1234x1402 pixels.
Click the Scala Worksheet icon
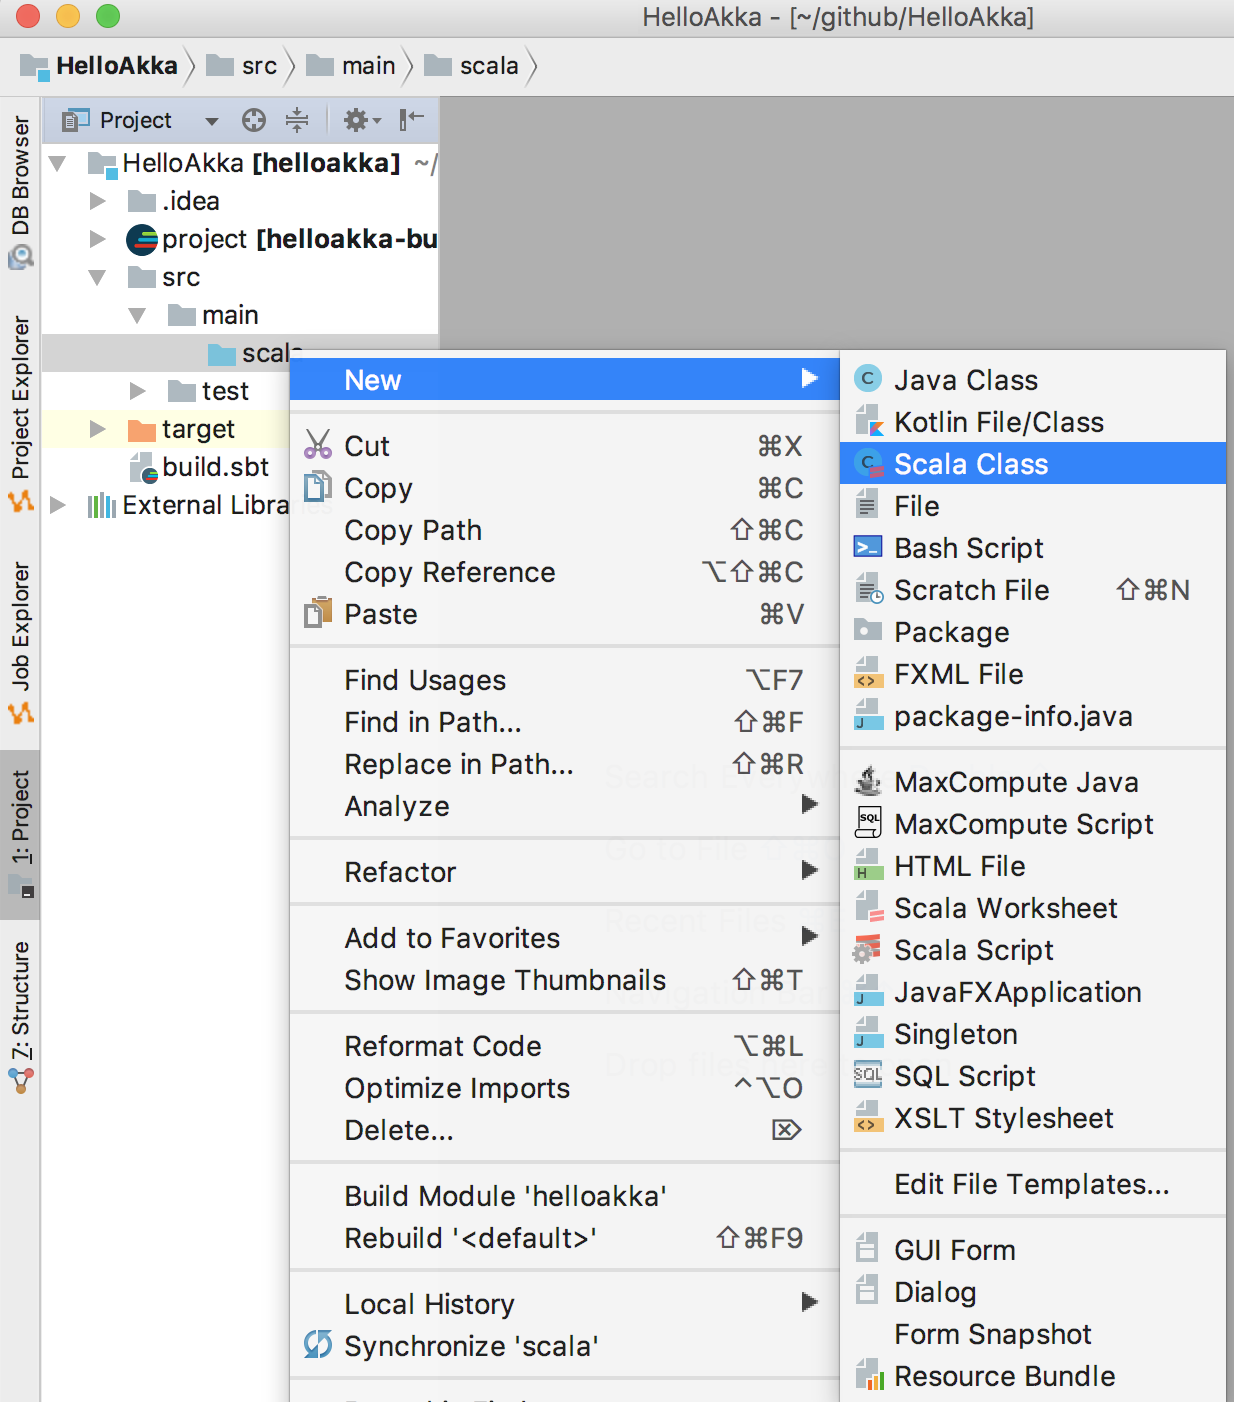click(x=868, y=907)
